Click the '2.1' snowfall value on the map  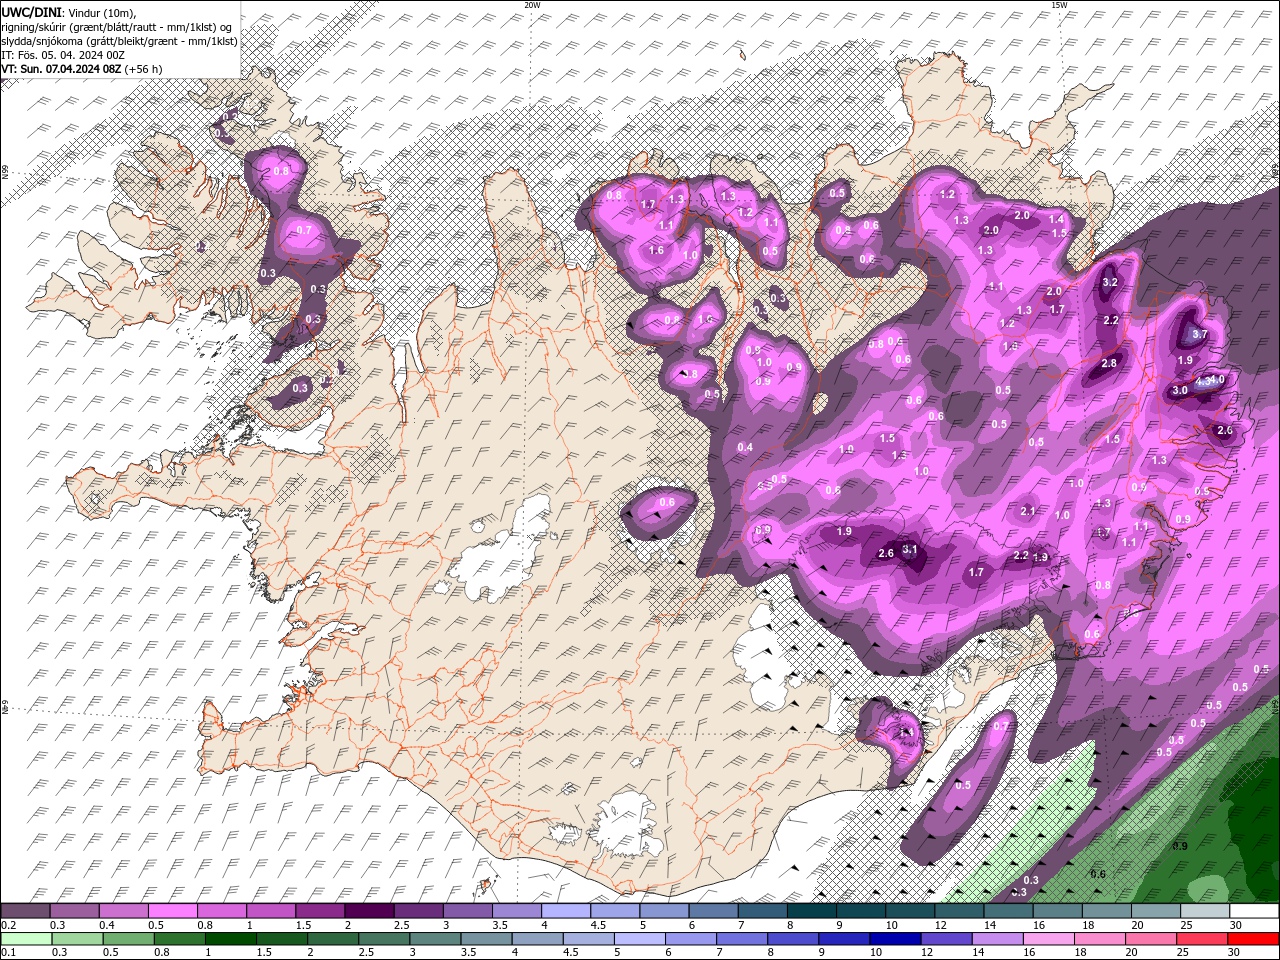pos(1028,511)
